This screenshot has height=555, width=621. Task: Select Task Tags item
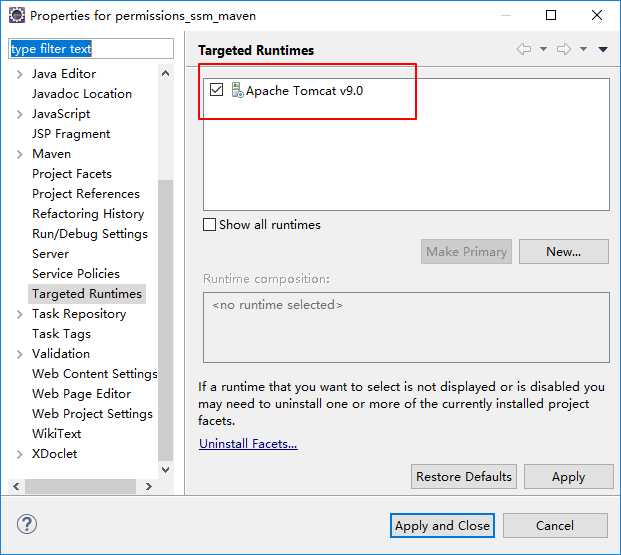coord(61,334)
